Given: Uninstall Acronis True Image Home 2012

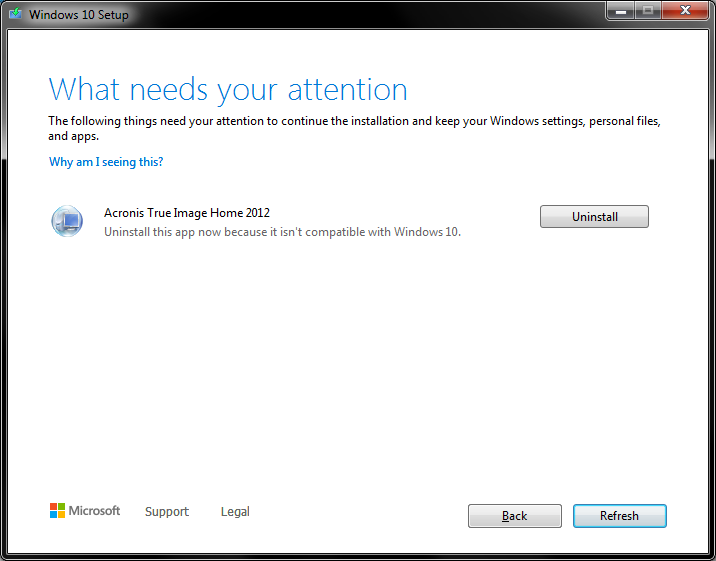Looking at the screenshot, I should point(594,216).
